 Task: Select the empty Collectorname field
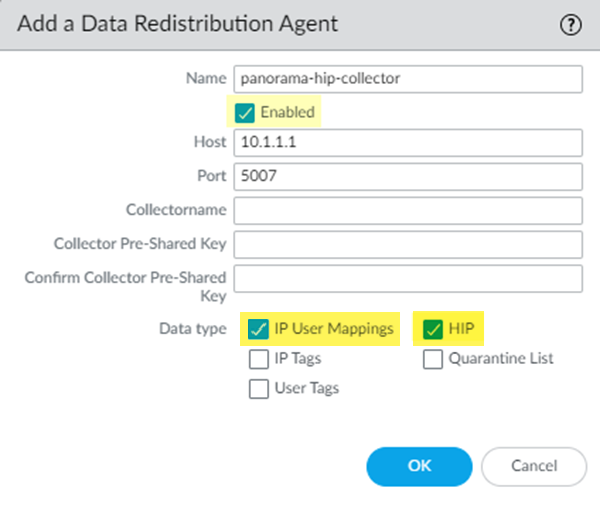click(408, 211)
